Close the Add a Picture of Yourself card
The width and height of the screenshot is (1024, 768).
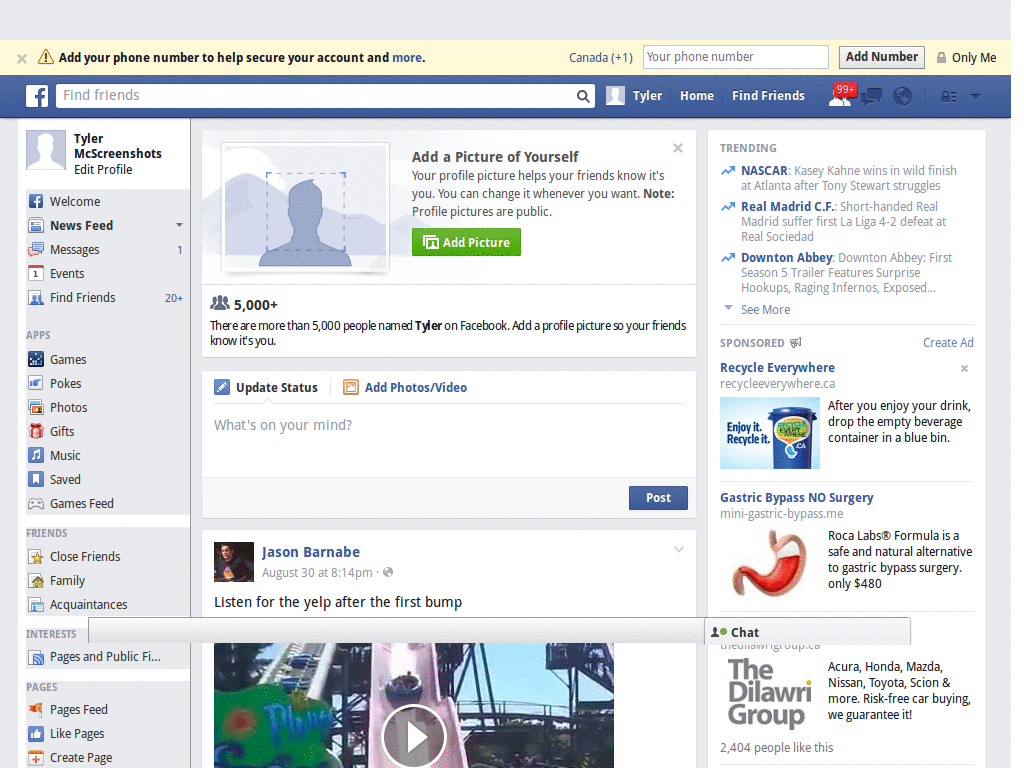tap(678, 148)
